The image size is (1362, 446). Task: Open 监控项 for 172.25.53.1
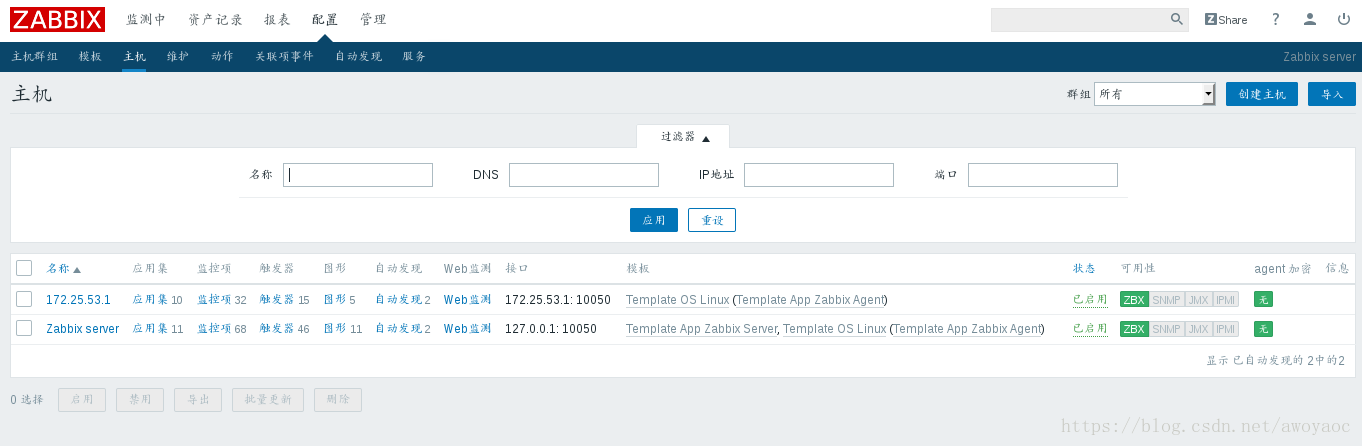214,300
